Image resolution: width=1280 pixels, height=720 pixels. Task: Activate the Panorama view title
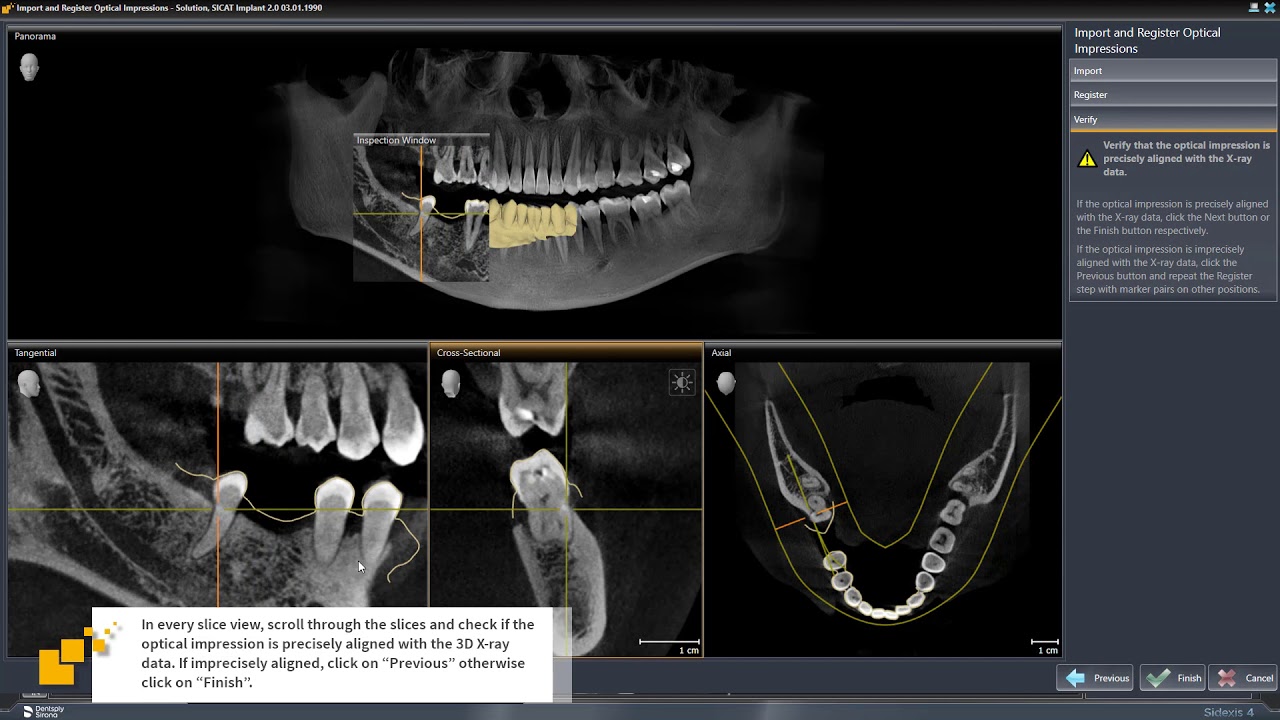point(35,36)
